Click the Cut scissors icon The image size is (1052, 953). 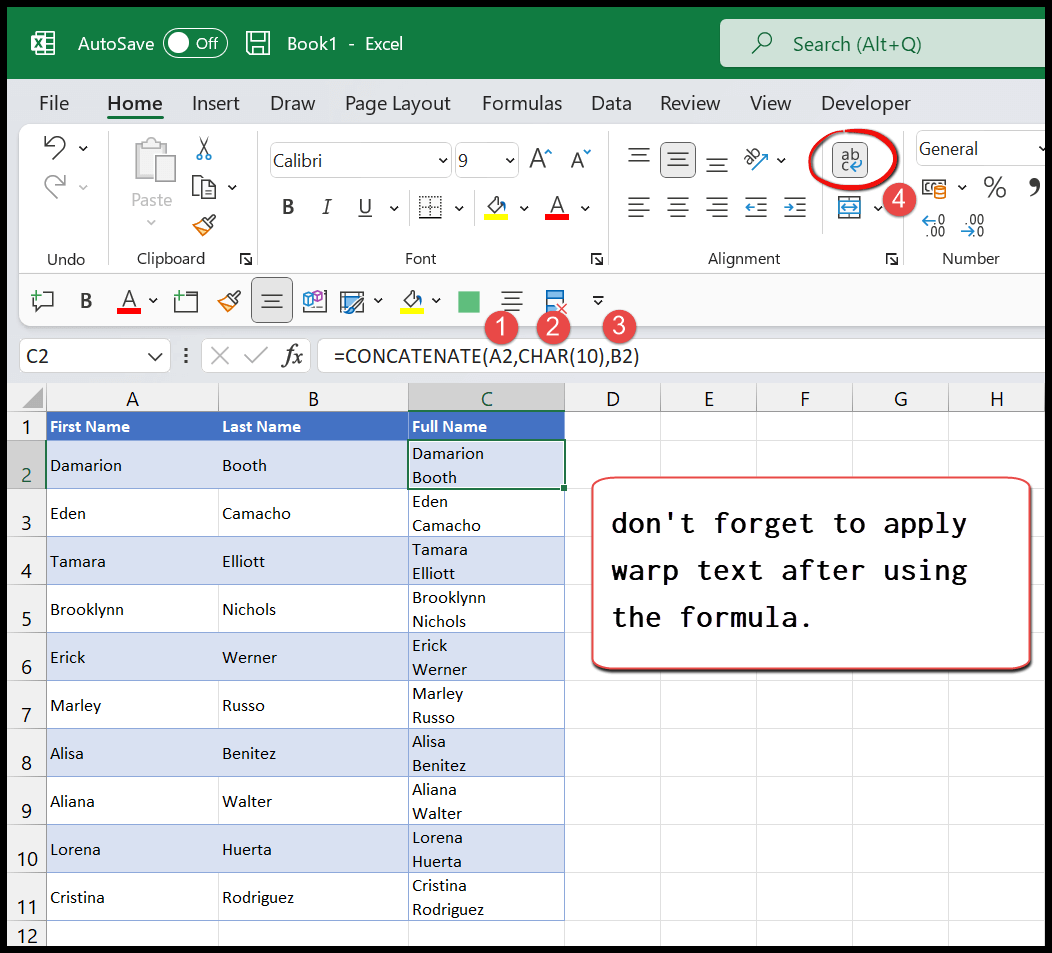203,148
